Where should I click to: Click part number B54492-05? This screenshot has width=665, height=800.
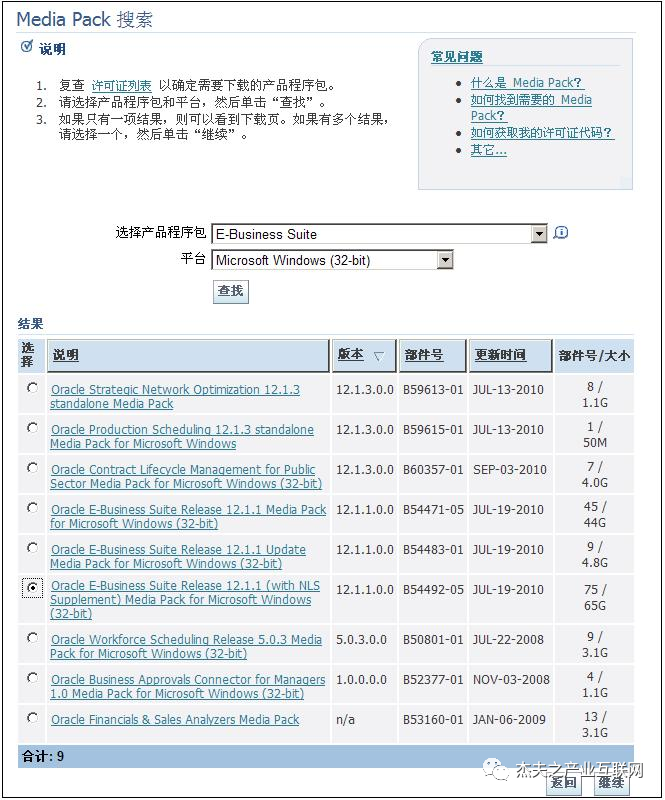(433, 590)
